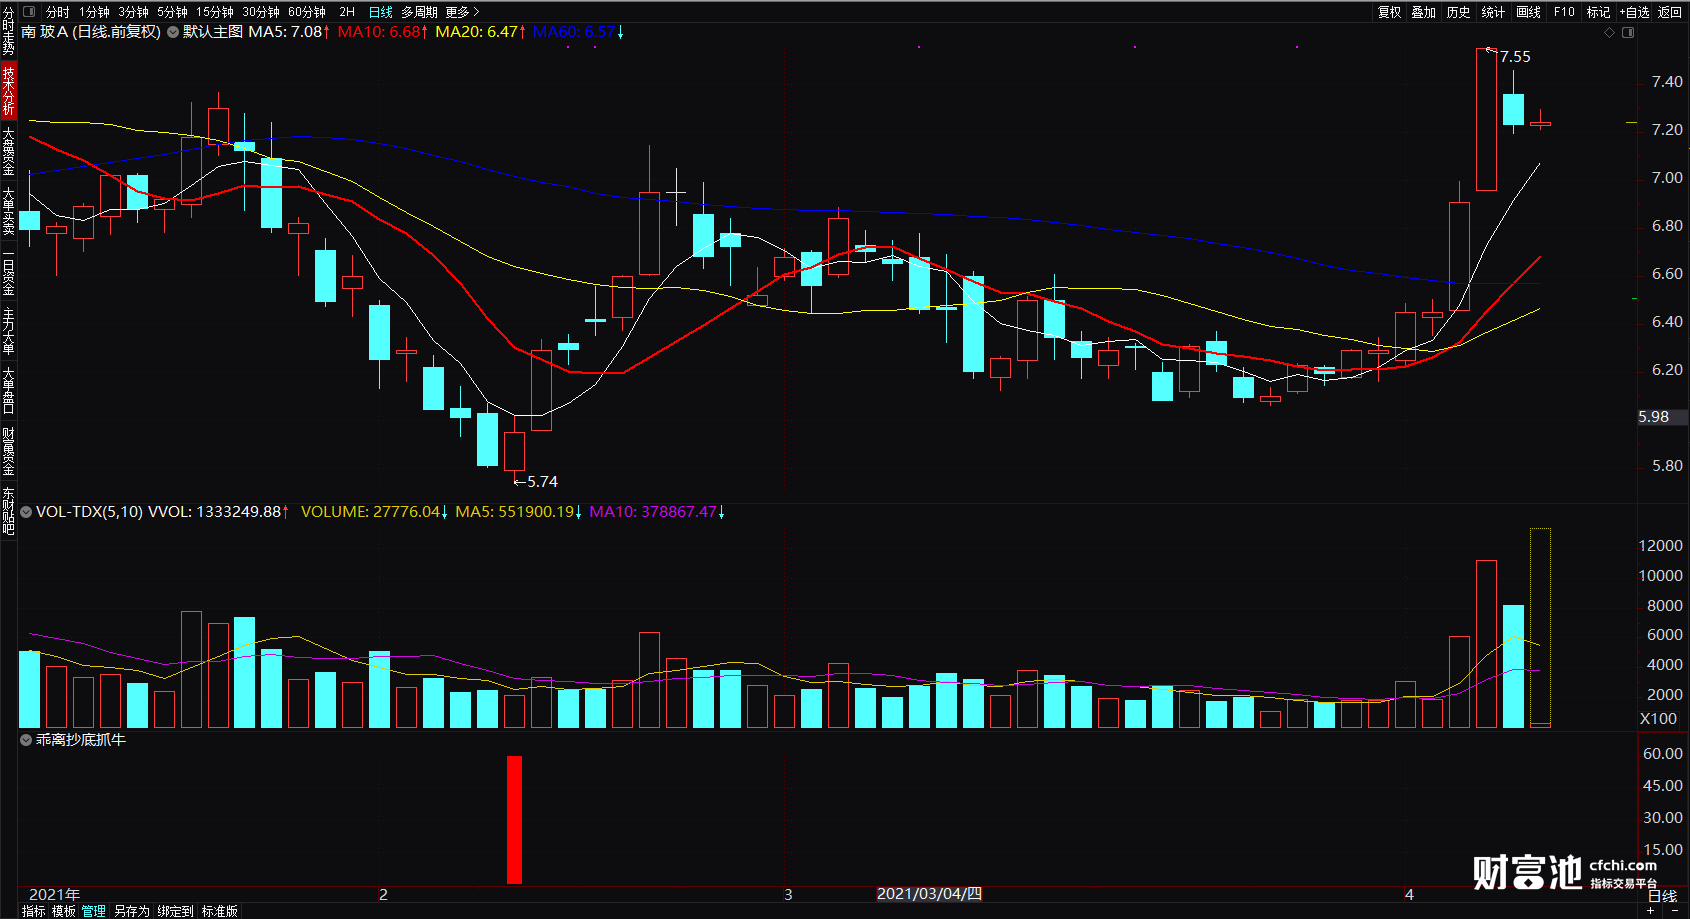
Task: Click the 另存为 save-as option
Action: [x=131, y=911]
